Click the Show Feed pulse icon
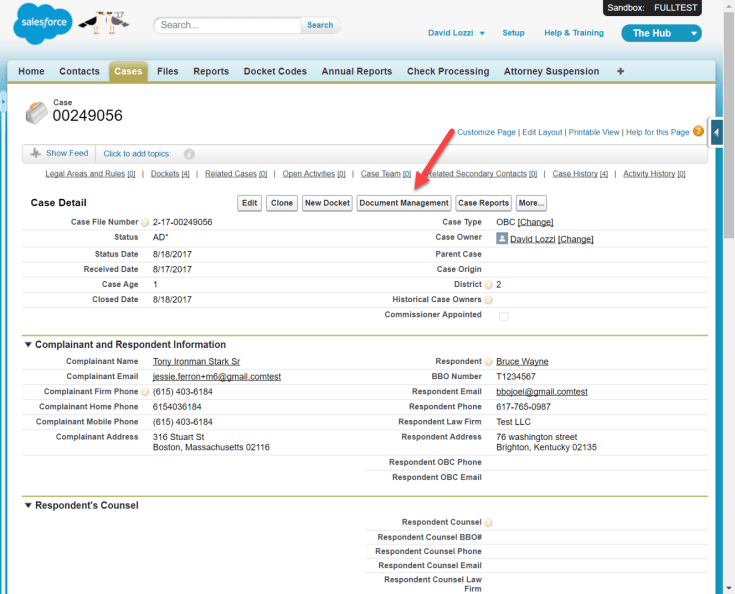The height and width of the screenshot is (594, 735). tap(36, 153)
